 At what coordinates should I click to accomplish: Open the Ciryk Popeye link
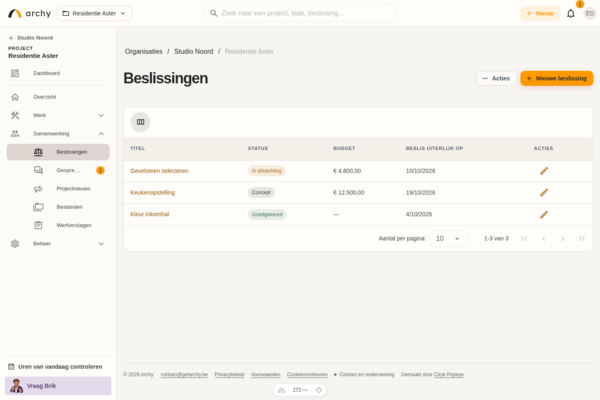(449, 375)
